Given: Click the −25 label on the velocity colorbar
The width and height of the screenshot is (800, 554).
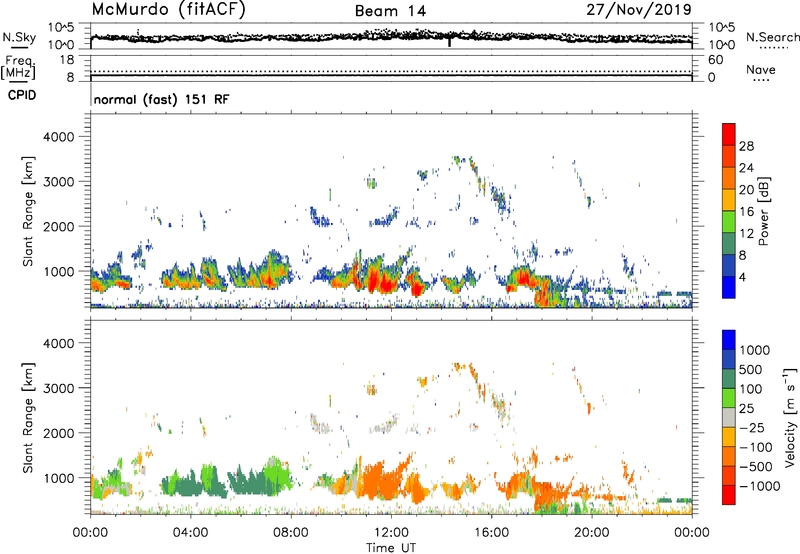Looking at the screenshot, I should coord(752,428).
